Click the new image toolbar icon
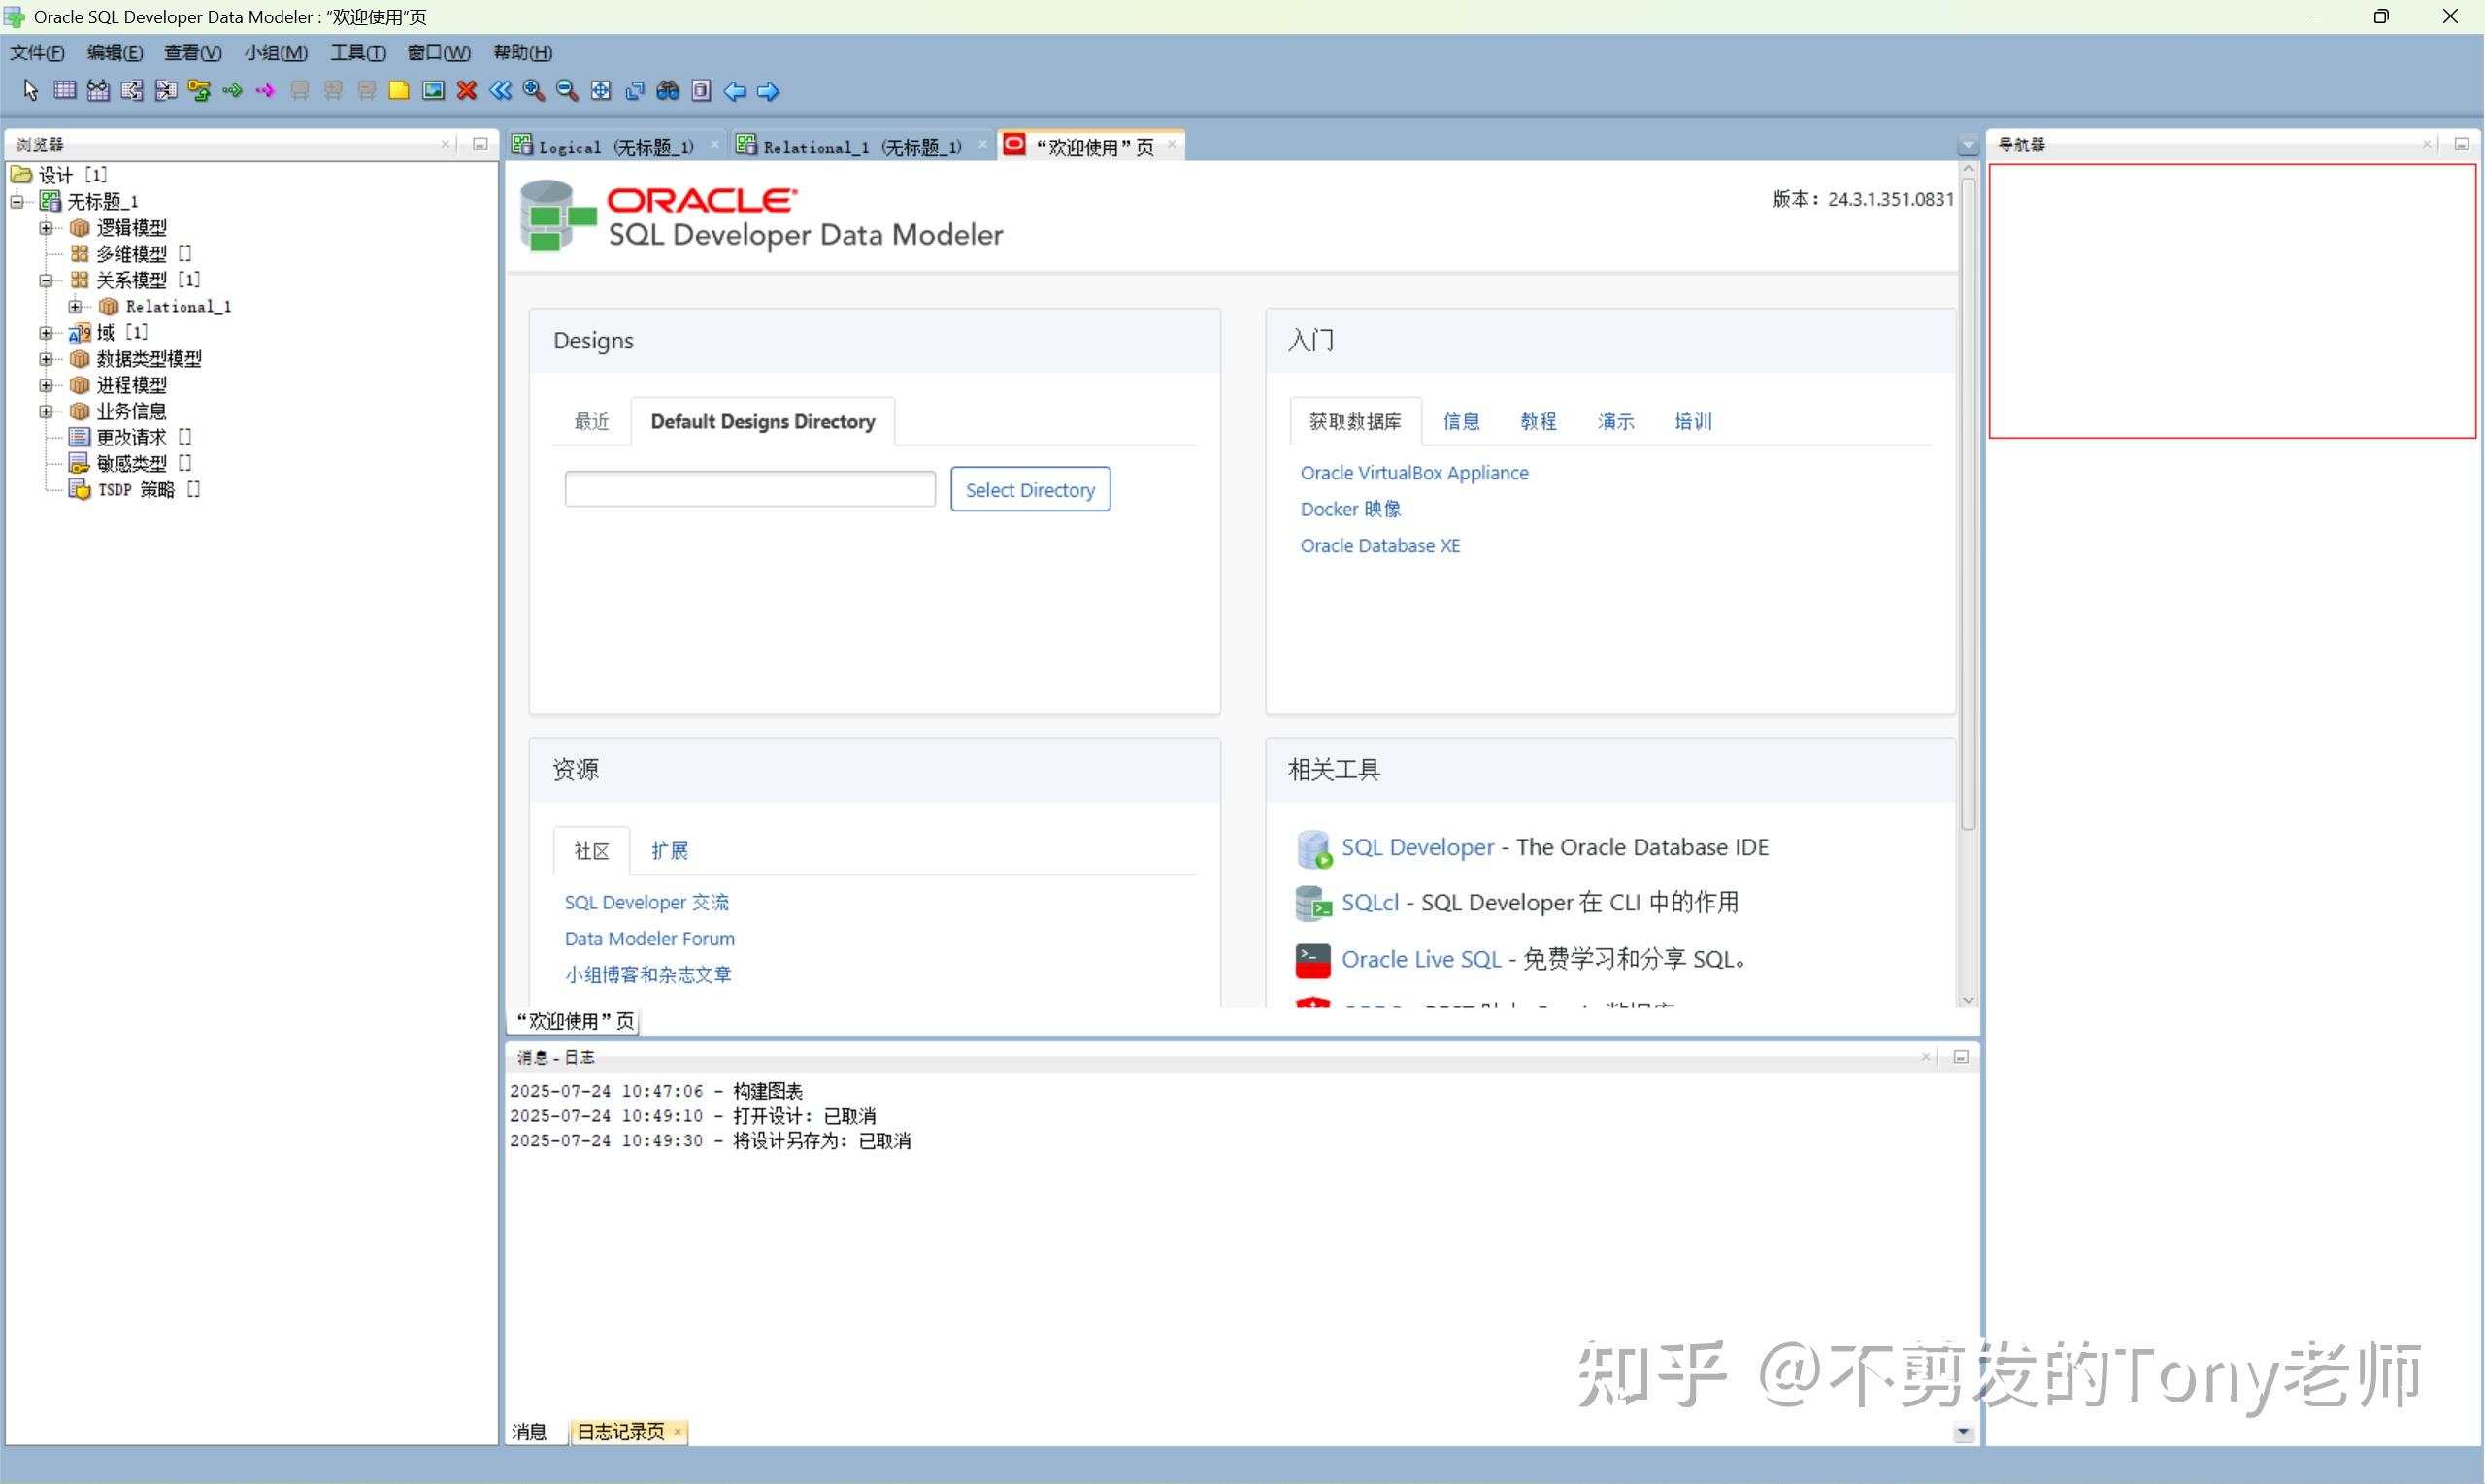The image size is (2485, 1484). [x=433, y=90]
